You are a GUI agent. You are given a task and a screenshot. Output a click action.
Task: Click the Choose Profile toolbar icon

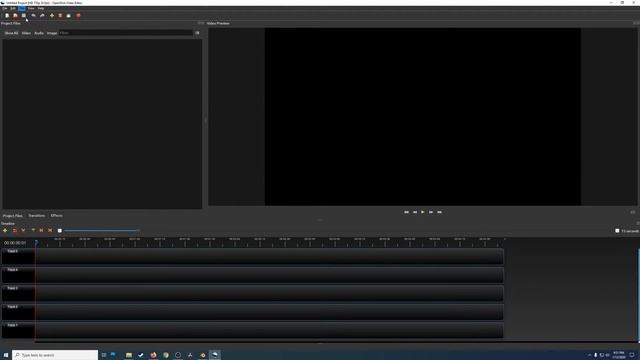tap(60, 16)
